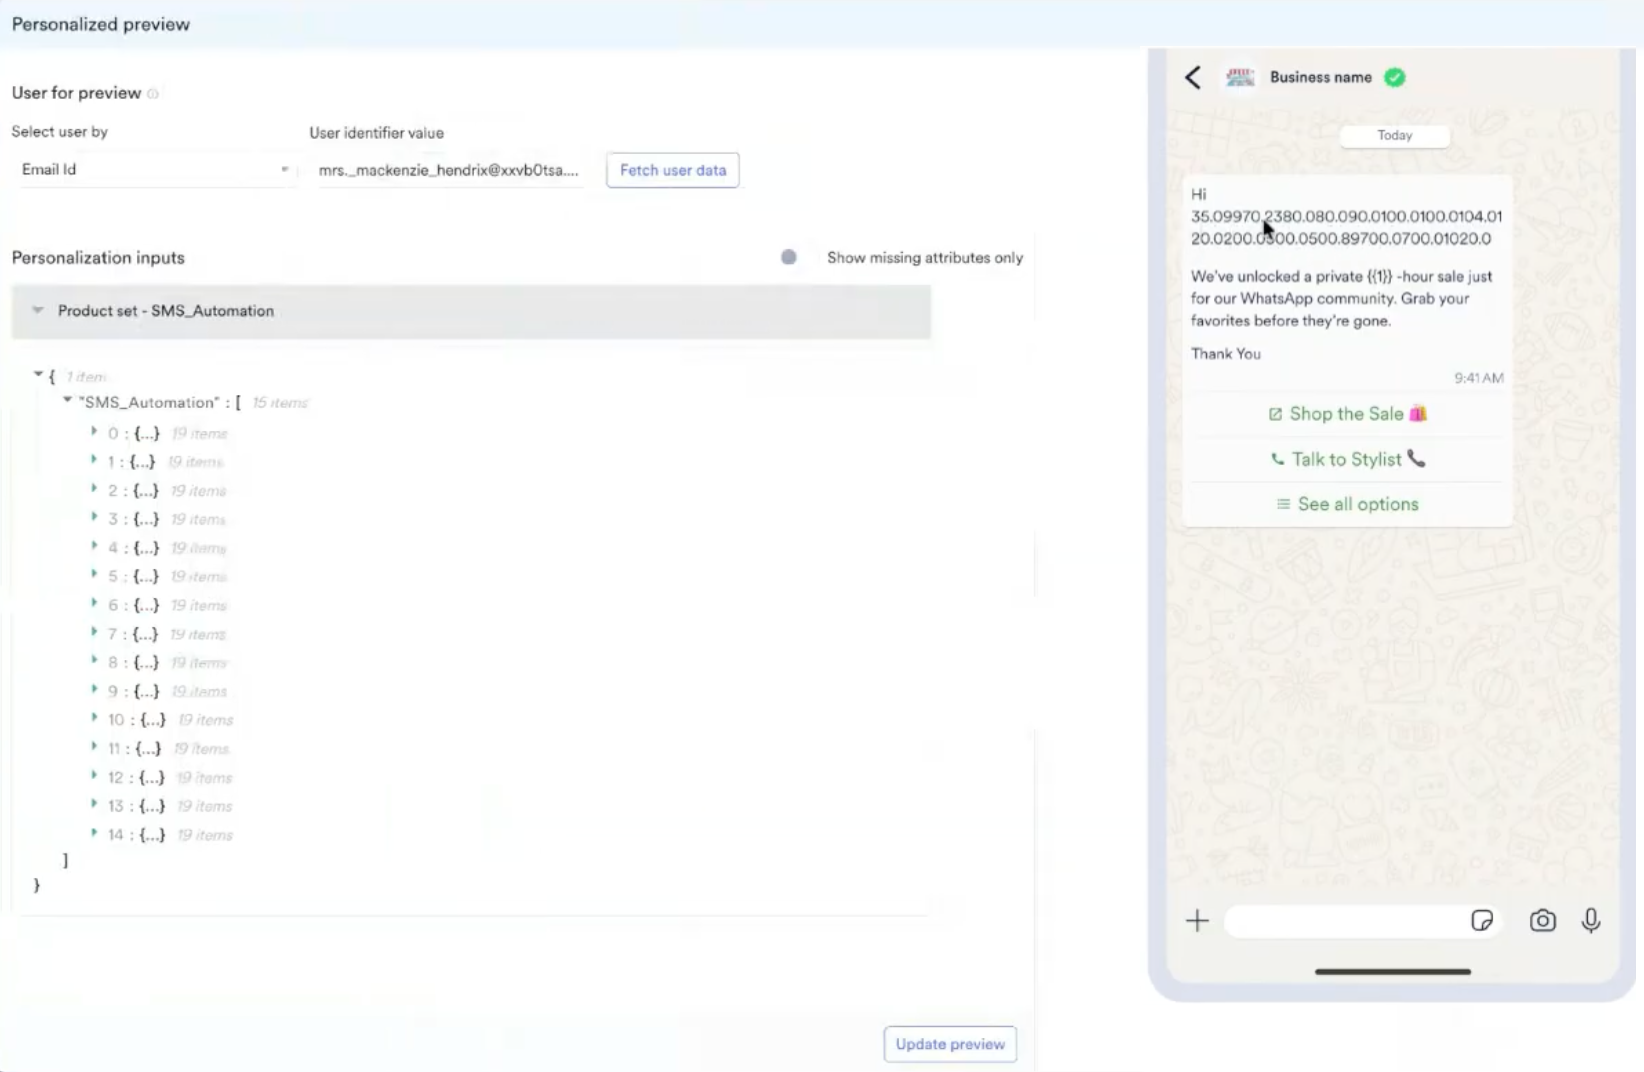
Task: Click the Personalization inputs heading
Action: point(98,258)
